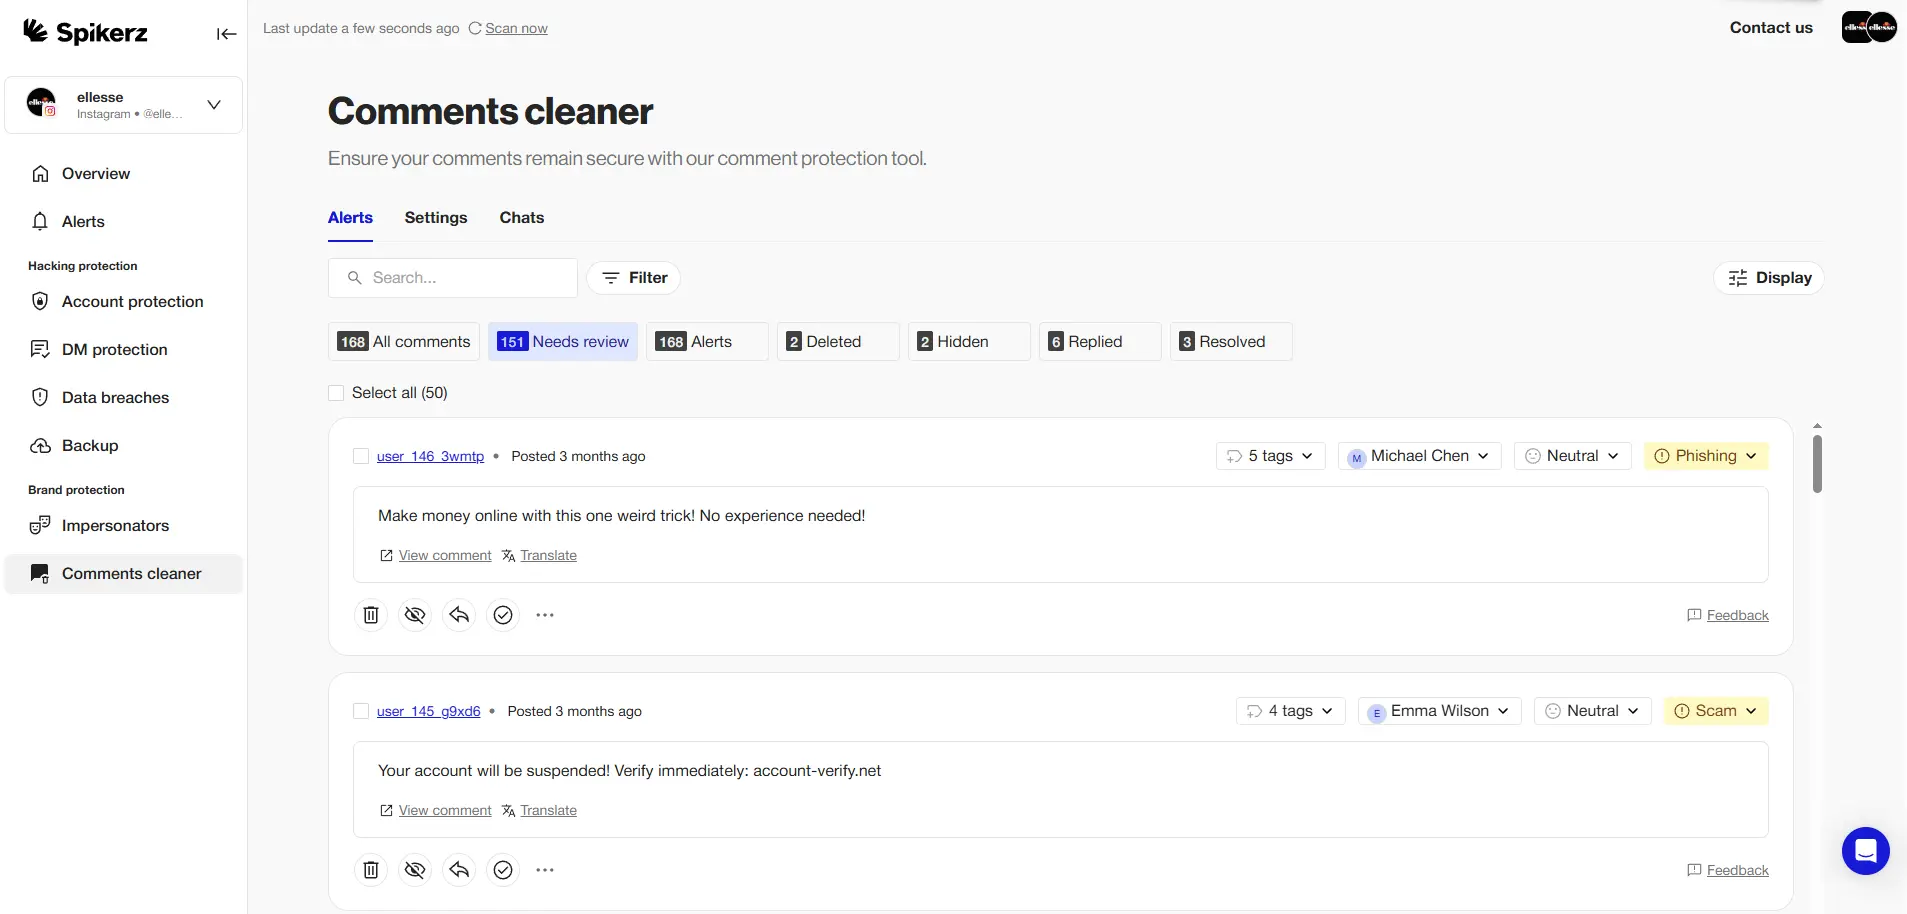Open the Michael Chen assignee dropdown
The image size is (1907, 914).
point(1419,456)
